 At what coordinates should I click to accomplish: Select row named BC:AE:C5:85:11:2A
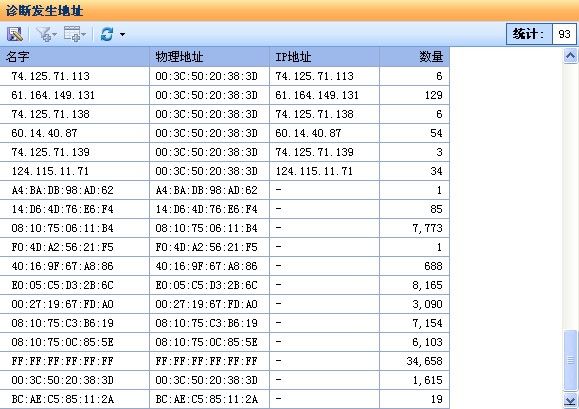(225, 399)
